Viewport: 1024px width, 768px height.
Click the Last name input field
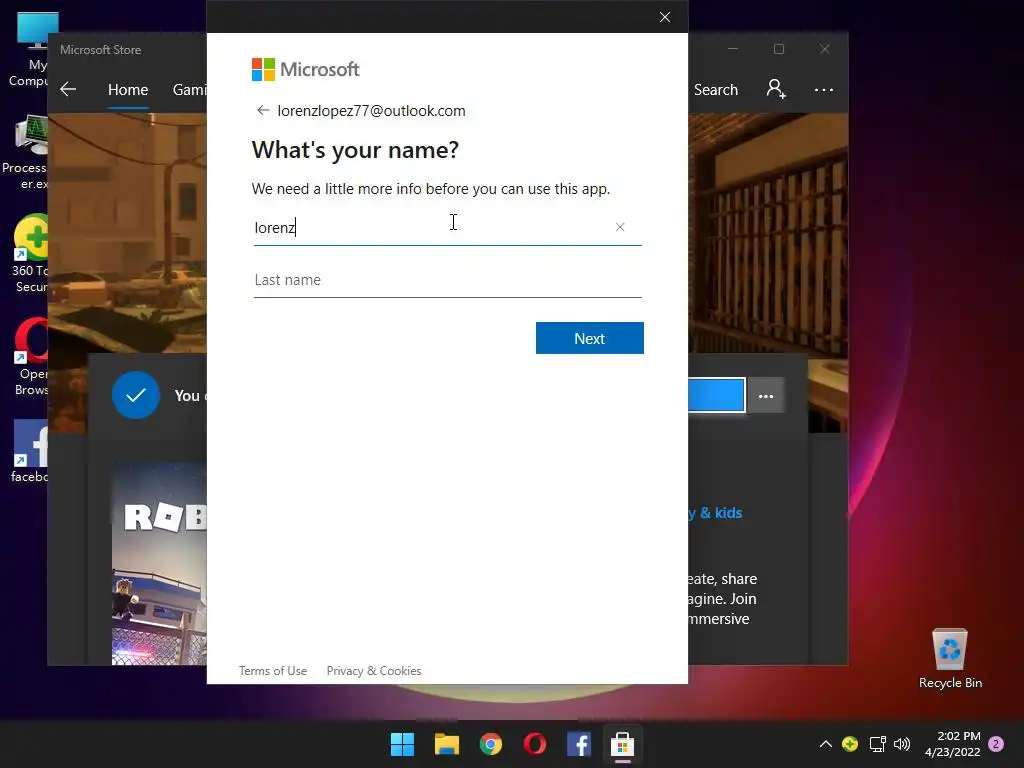pyautogui.click(x=447, y=280)
